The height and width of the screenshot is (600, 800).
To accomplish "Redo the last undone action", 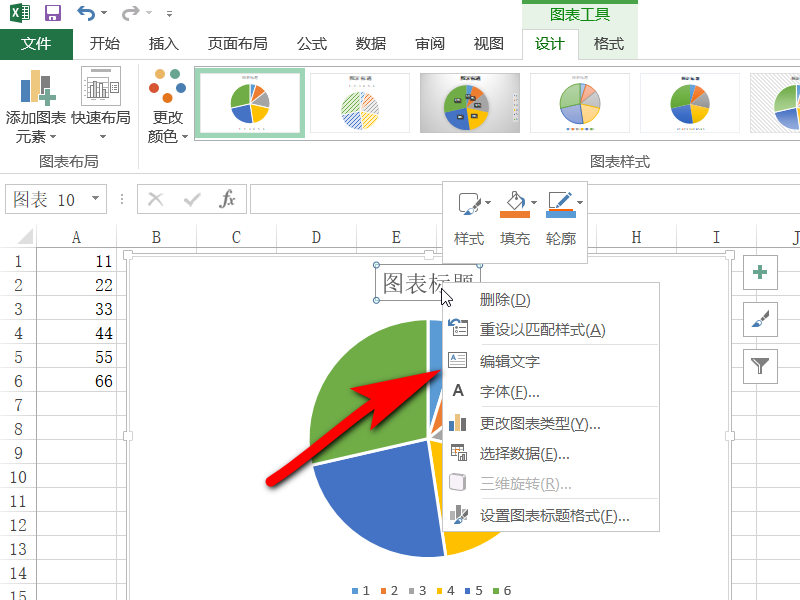I will coord(130,13).
